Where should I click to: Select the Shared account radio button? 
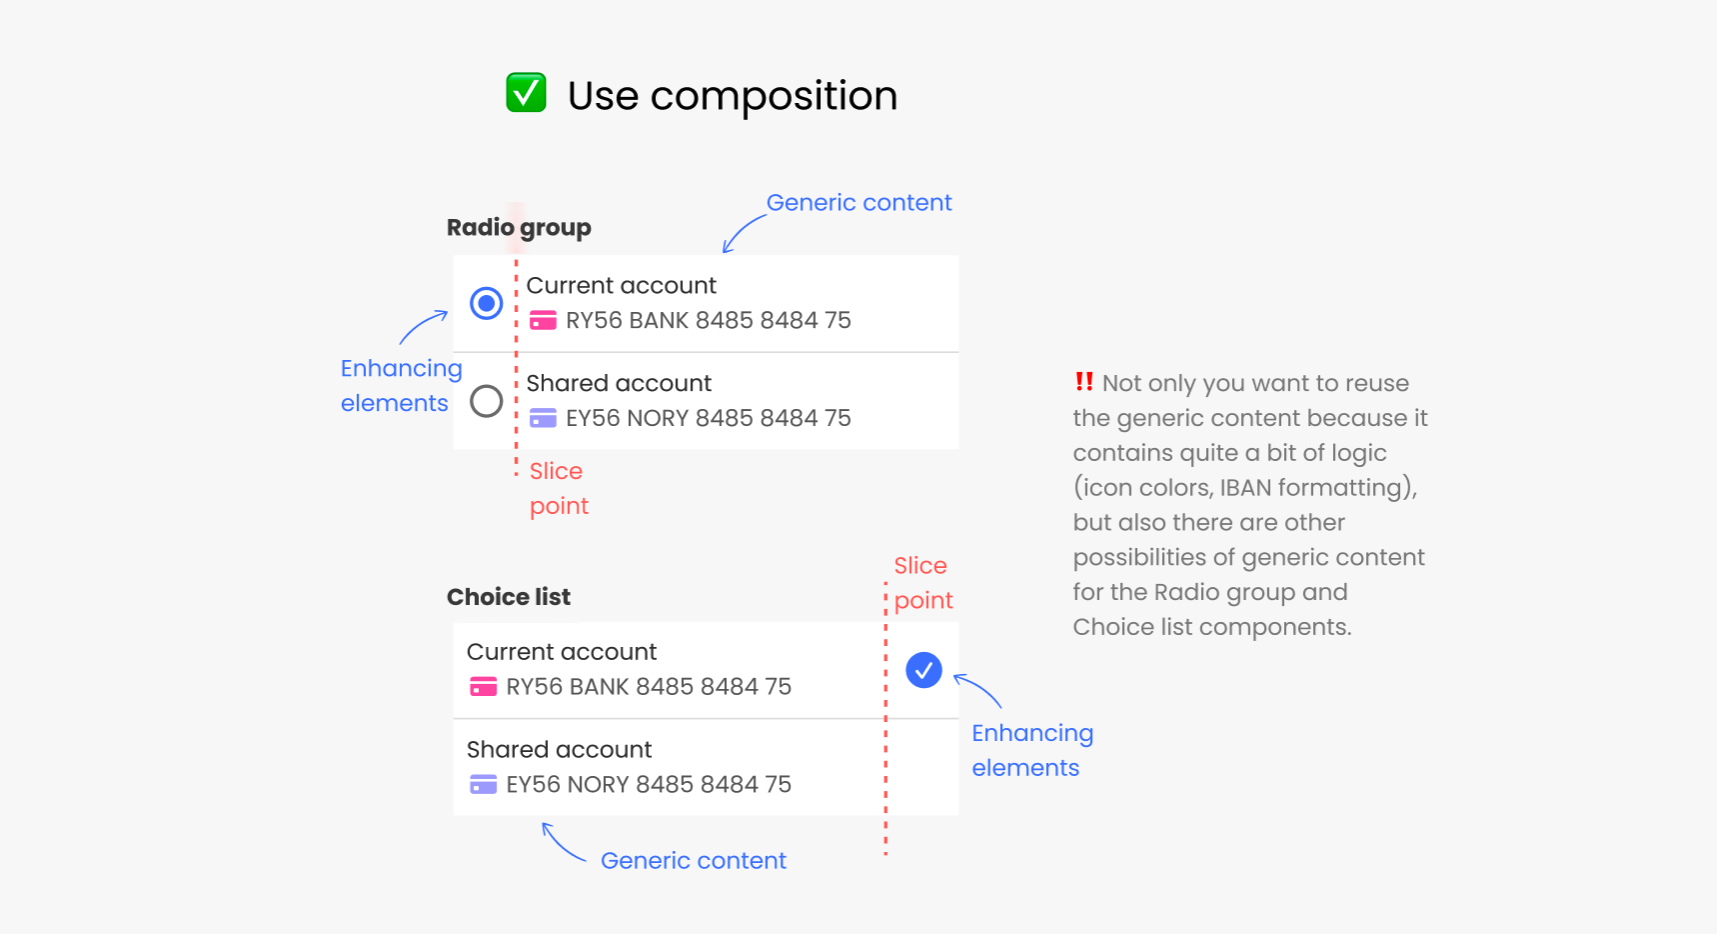tap(486, 401)
